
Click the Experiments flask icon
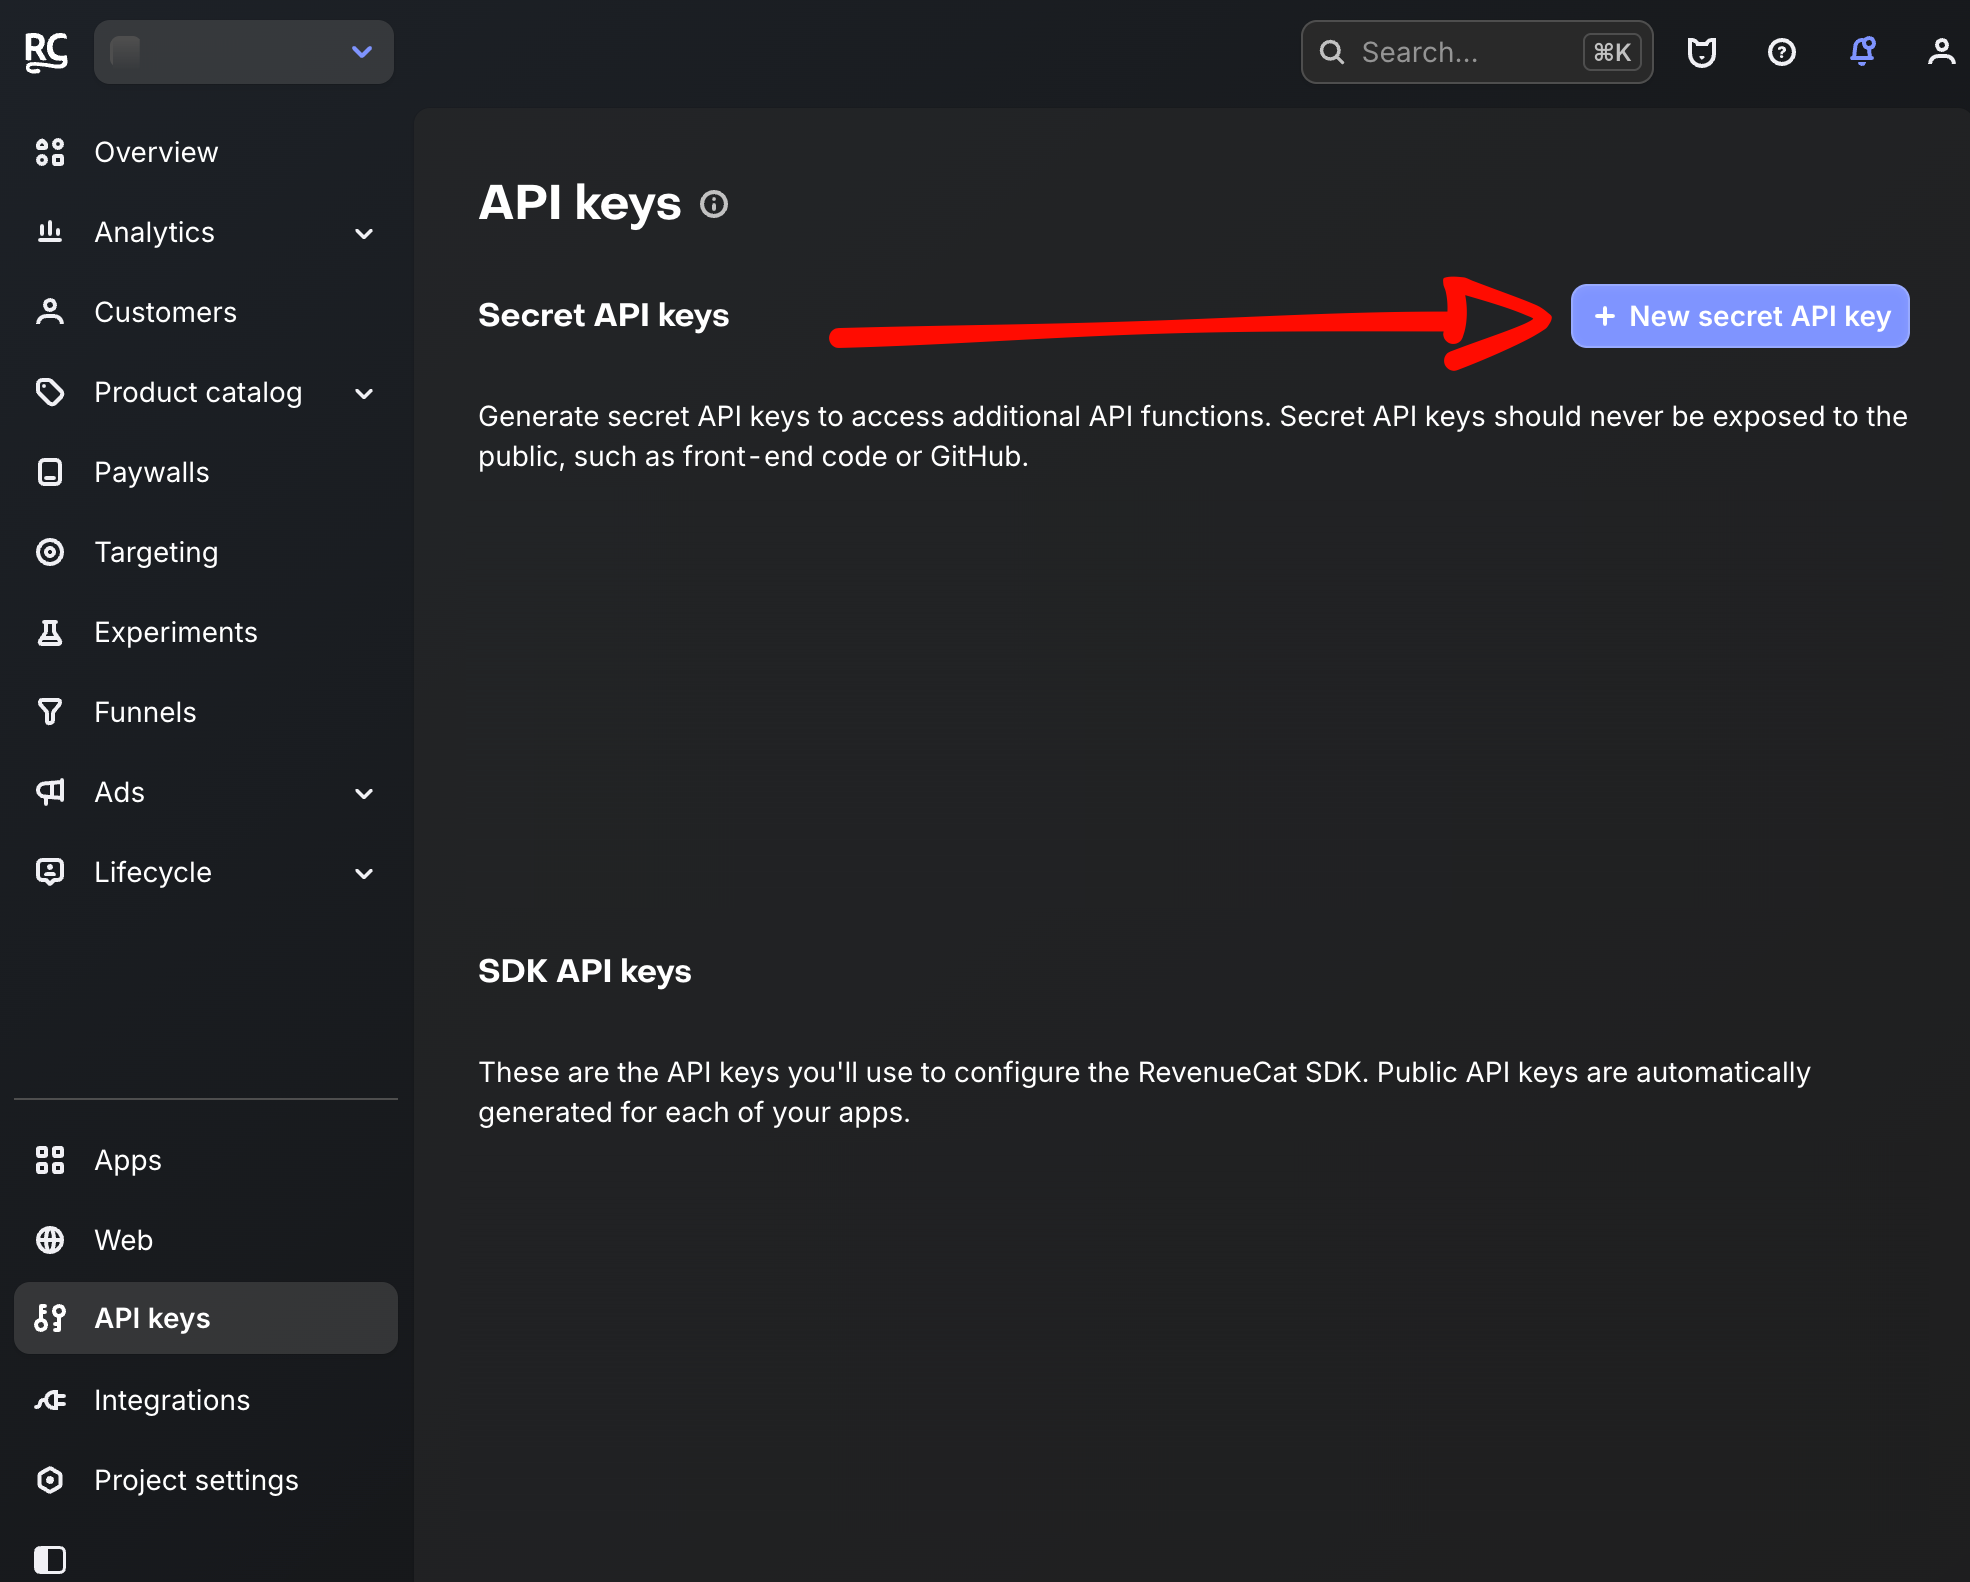[x=50, y=632]
